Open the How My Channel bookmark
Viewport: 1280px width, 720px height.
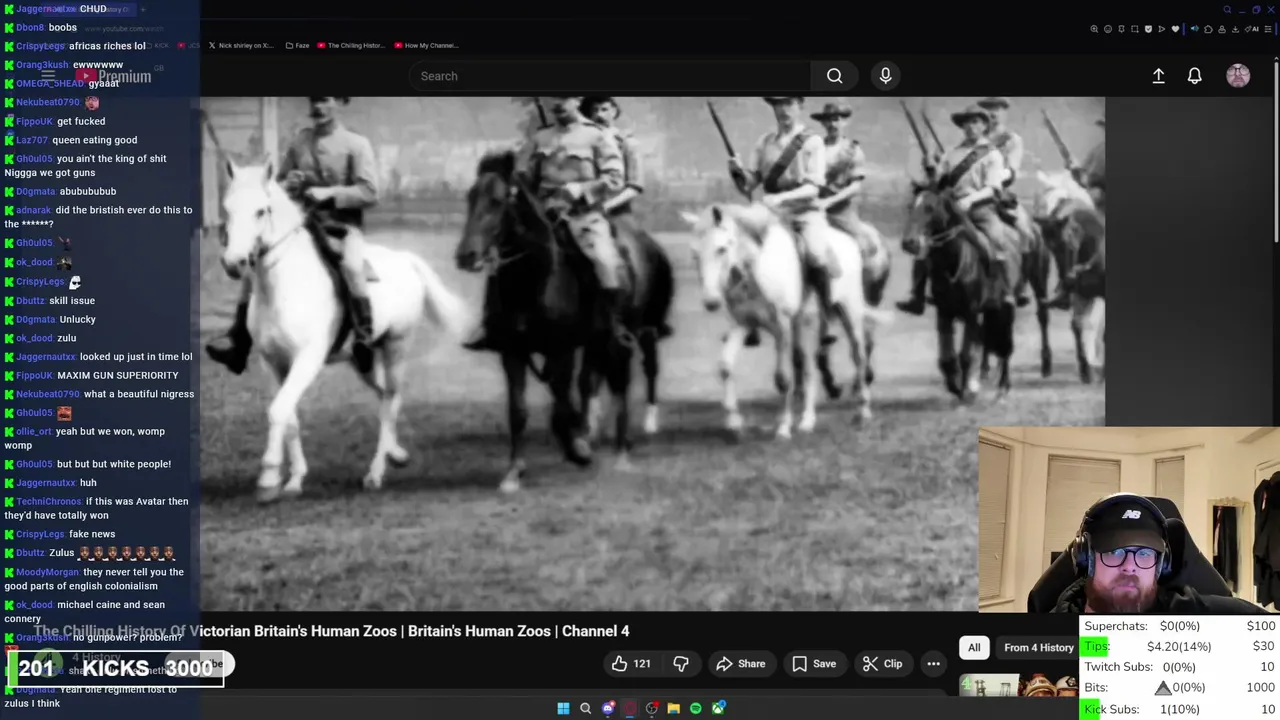[427, 45]
